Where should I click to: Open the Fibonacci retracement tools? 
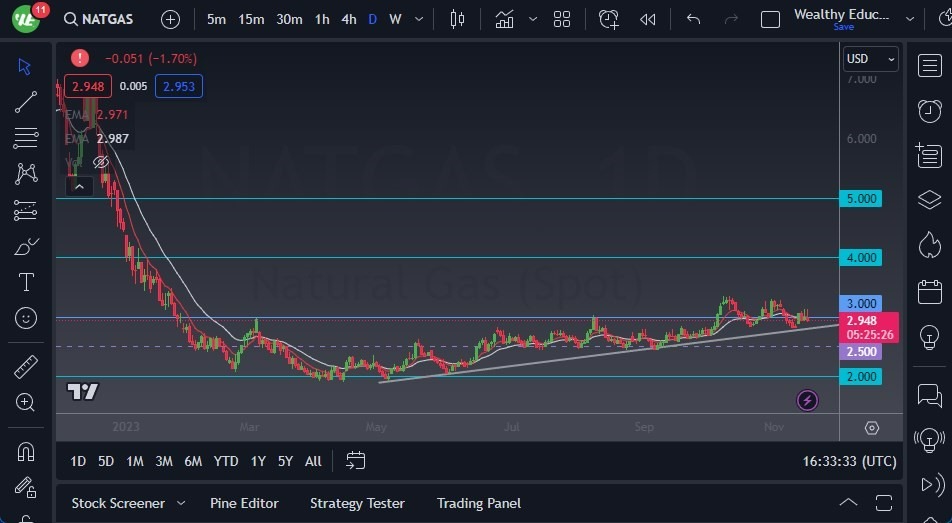click(x=26, y=138)
